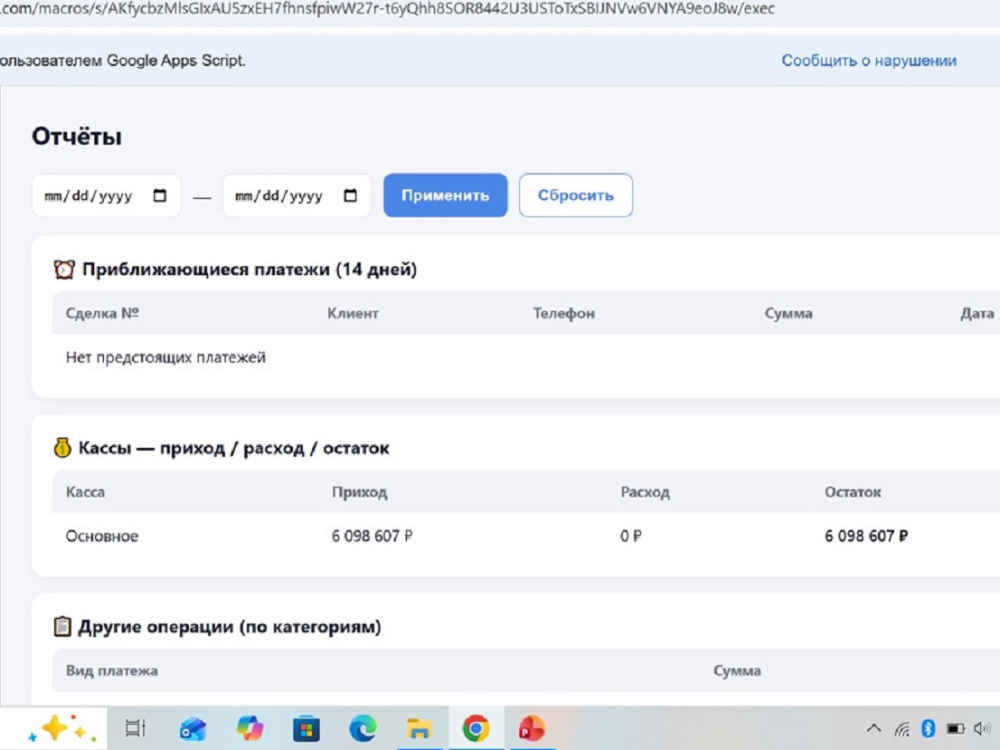Open Outlook from the taskbar
1000x750 pixels.
tap(193, 728)
